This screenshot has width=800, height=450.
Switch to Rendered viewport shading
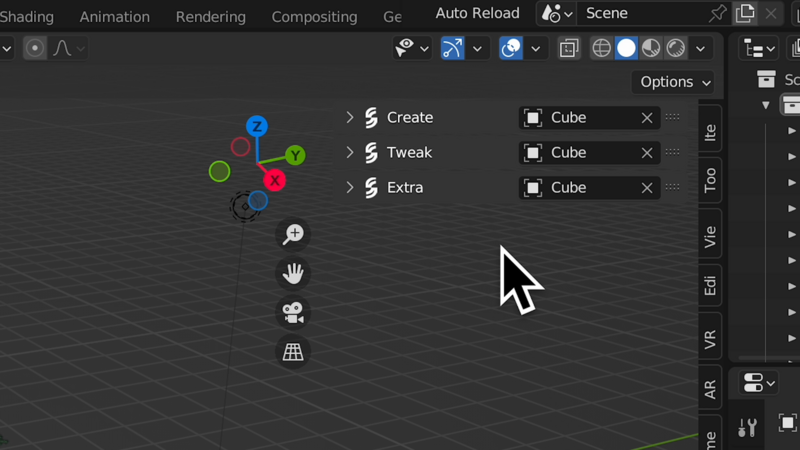[x=676, y=48]
